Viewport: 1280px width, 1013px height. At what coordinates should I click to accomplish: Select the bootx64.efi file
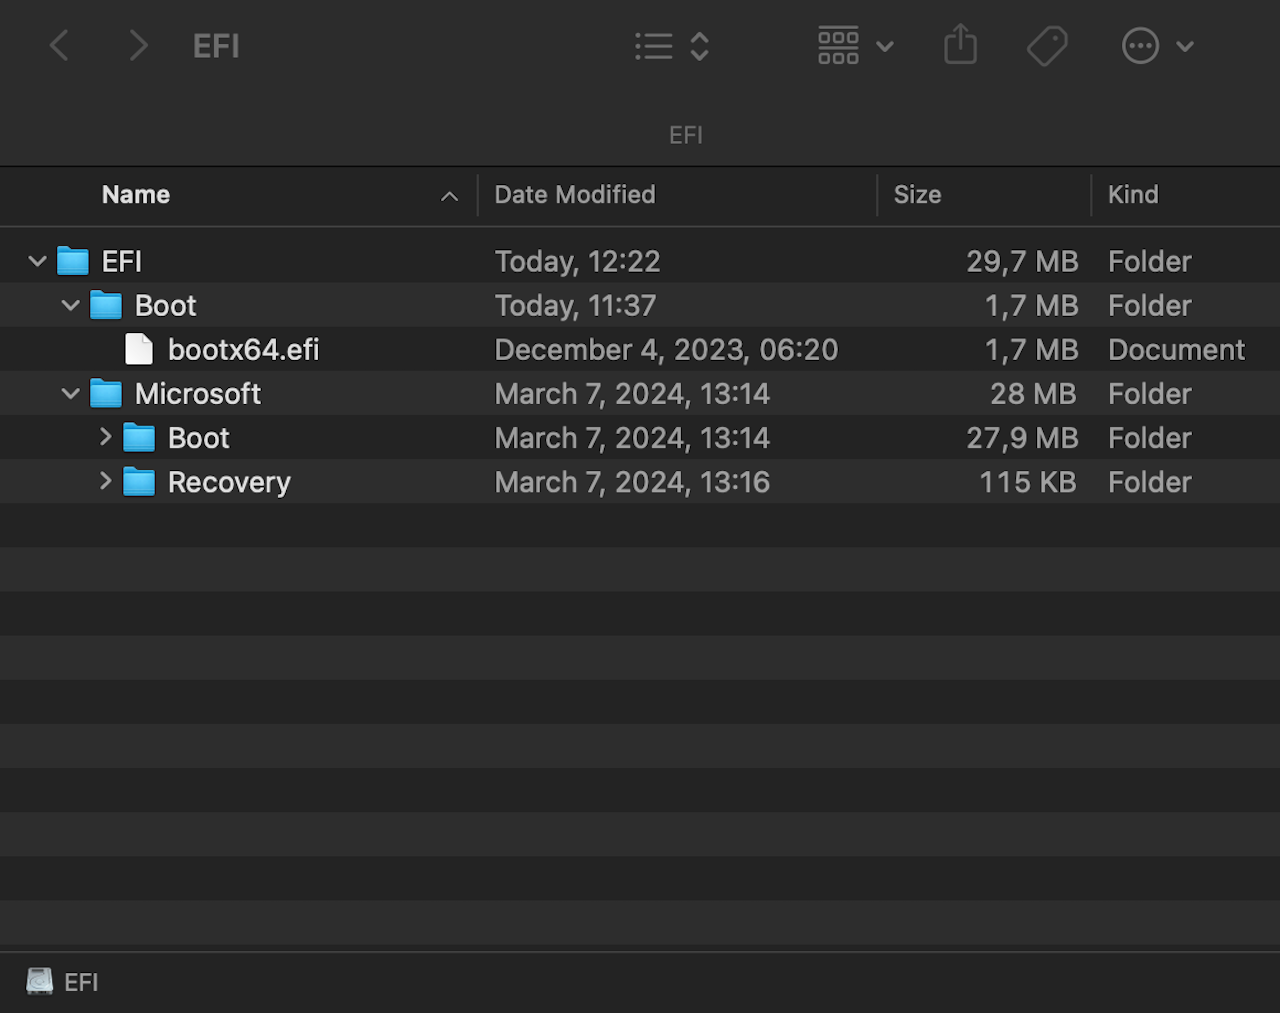[243, 350]
